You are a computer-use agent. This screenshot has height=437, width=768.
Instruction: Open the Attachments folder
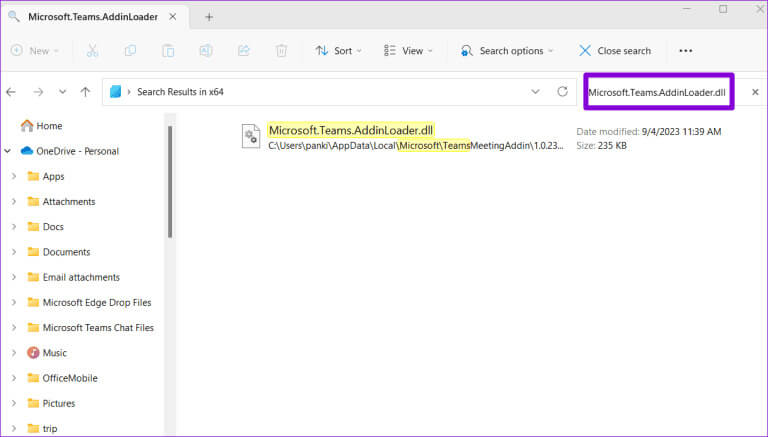tap(61, 201)
